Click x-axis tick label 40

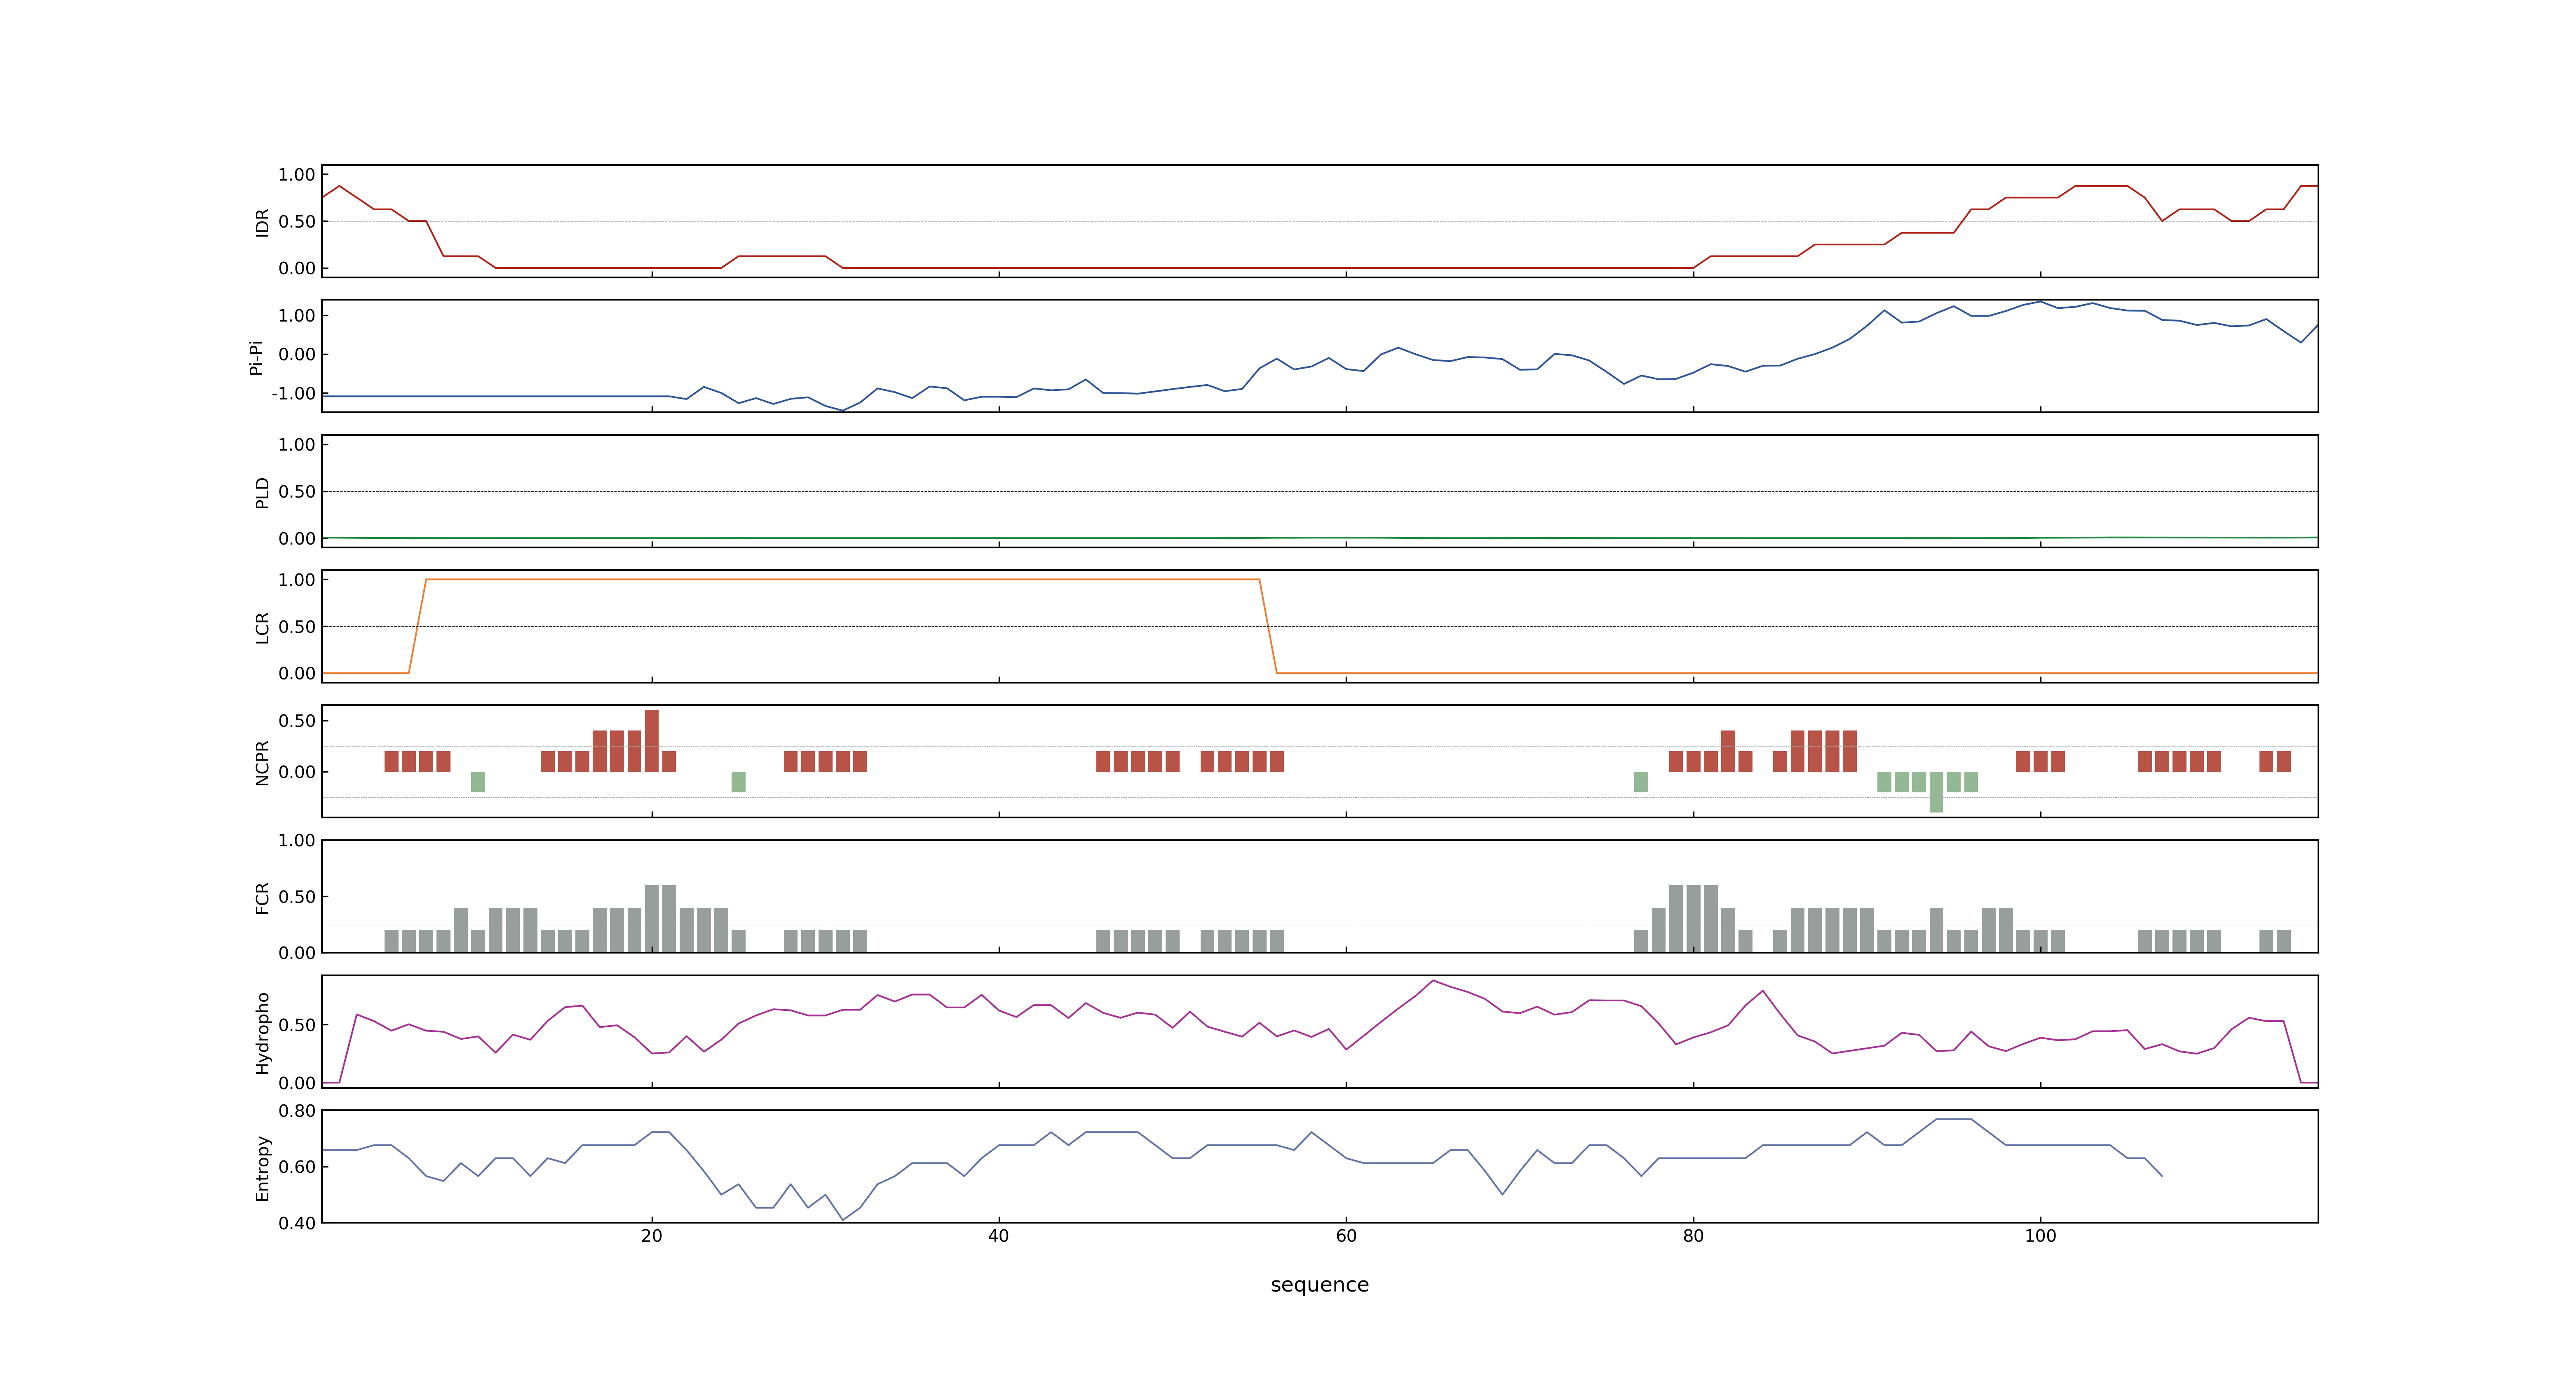point(999,1235)
